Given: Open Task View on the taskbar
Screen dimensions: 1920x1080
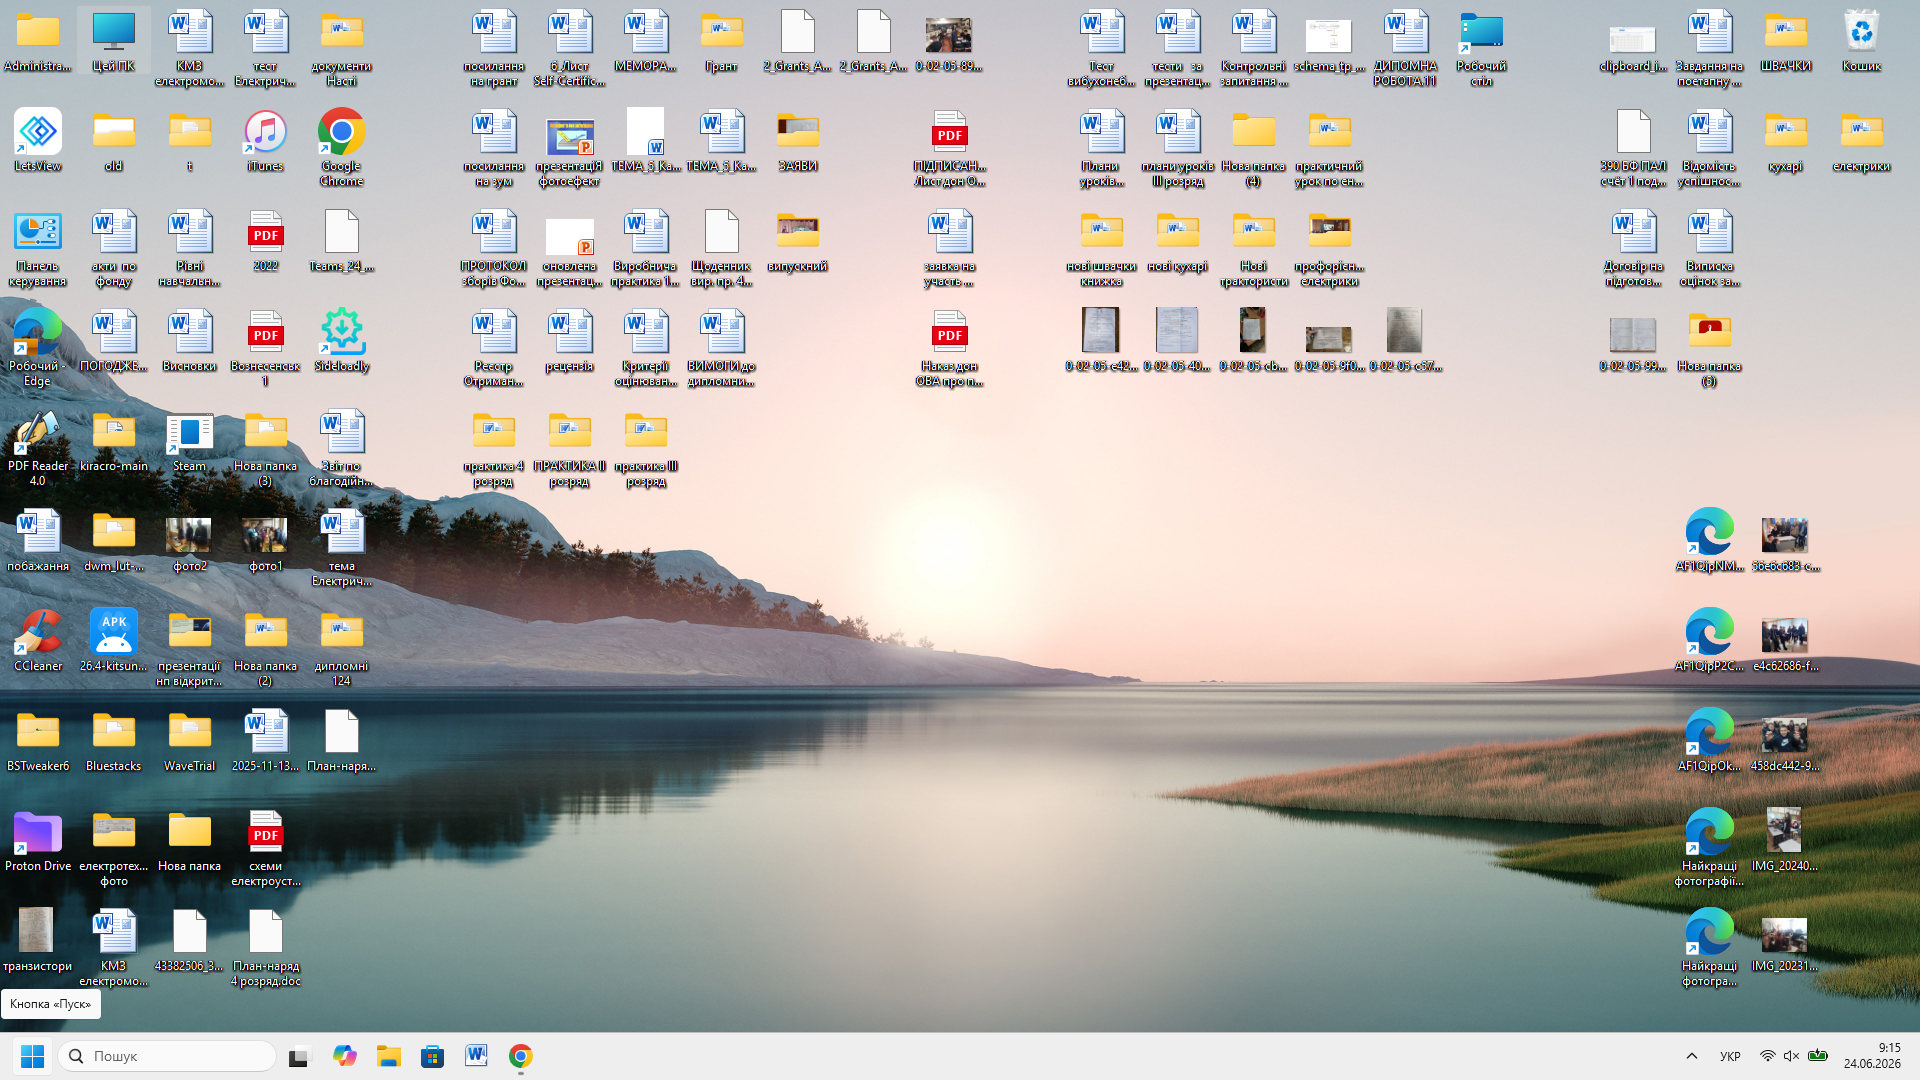Looking at the screenshot, I should tap(300, 1056).
